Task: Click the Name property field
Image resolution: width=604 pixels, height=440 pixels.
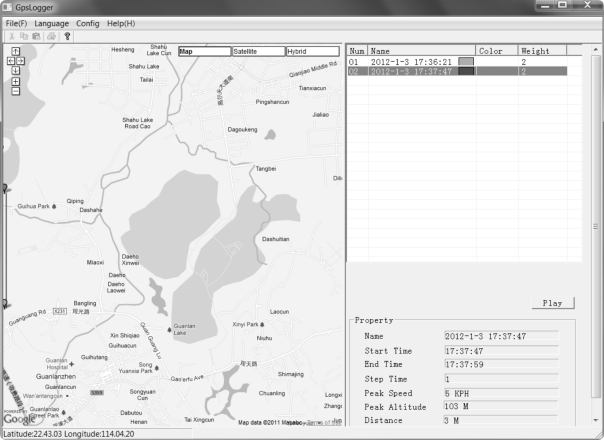Action: click(x=502, y=336)
